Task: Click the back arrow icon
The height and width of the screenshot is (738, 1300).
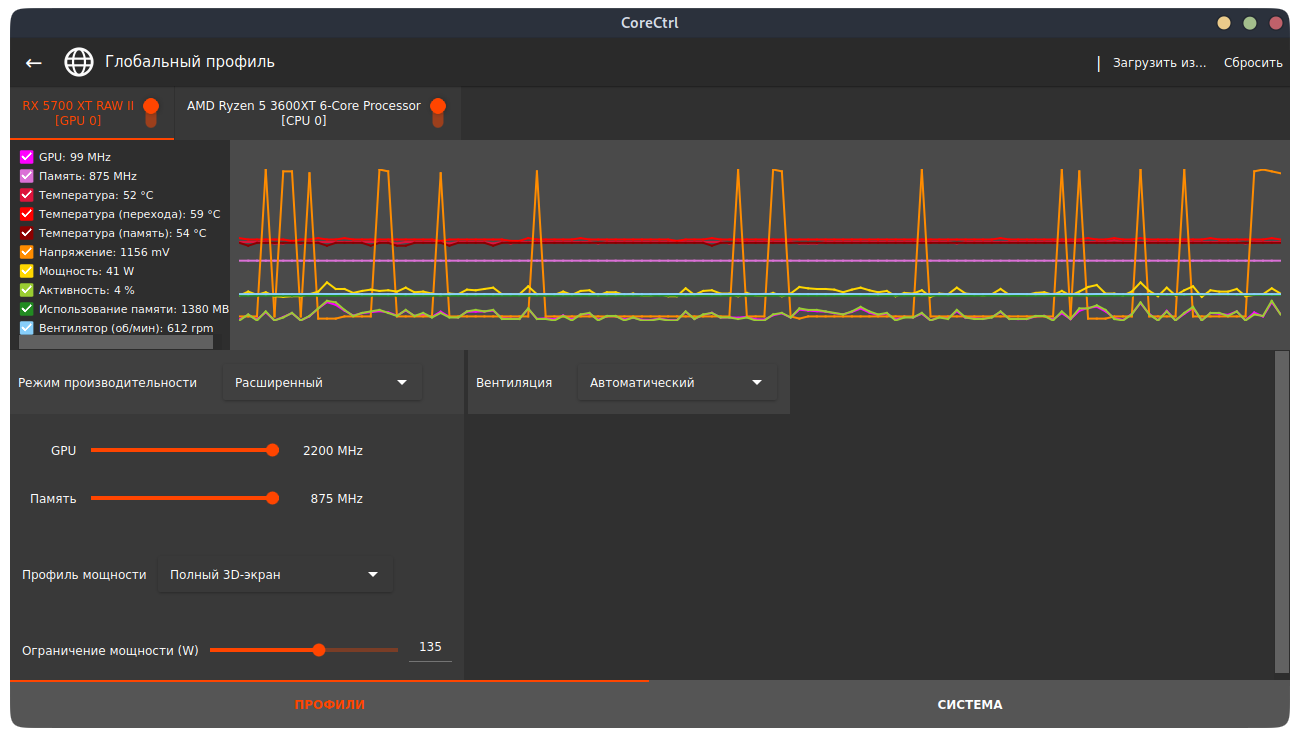Action: [34, 63]
